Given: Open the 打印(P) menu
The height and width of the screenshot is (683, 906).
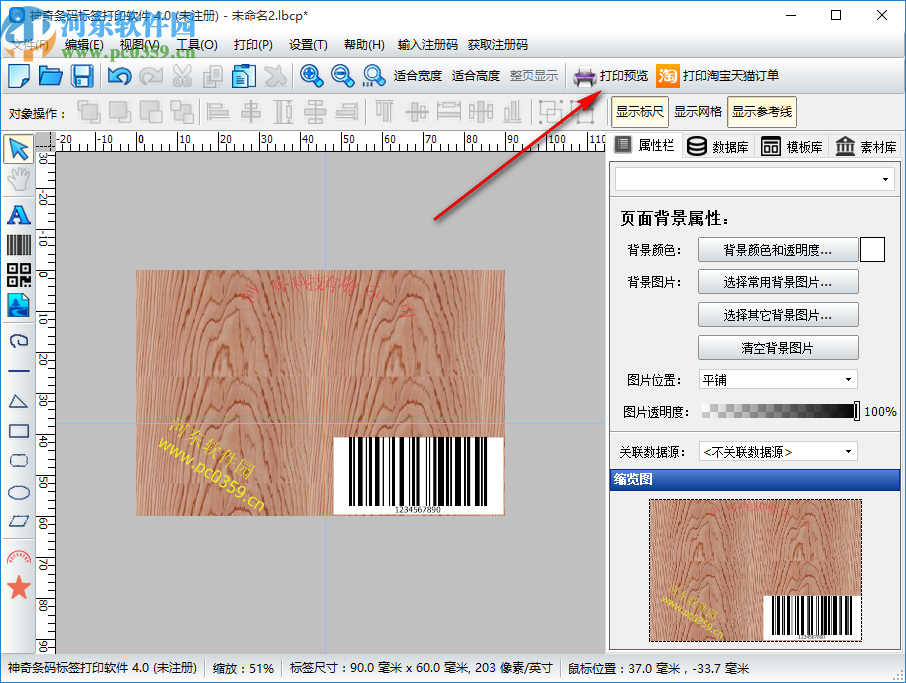Looking at the screenshot, I should click(x=253, y=44).
